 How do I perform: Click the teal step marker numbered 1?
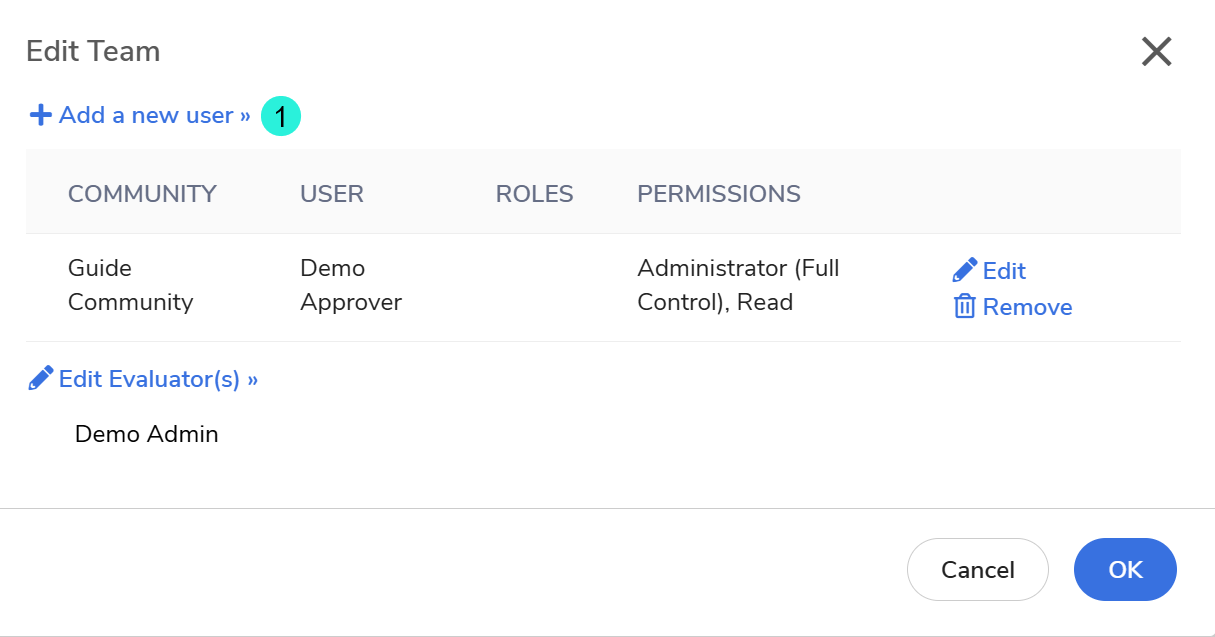[281, 117]
